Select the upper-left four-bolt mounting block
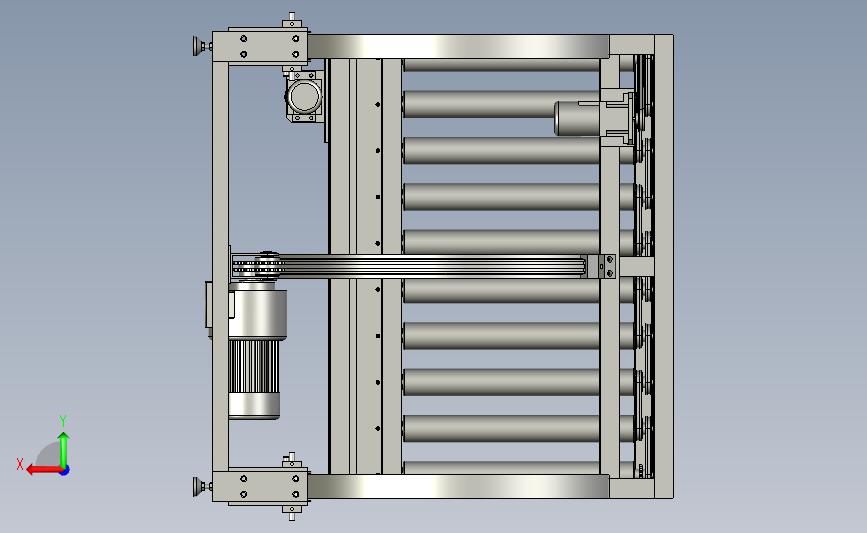Image resolution: width=867 pixels, height=533 pixels. [260, 46]
